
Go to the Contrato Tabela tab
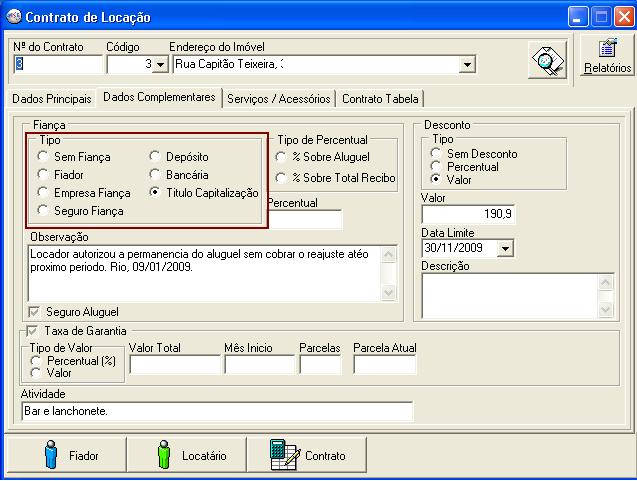[x=381, y=99]
